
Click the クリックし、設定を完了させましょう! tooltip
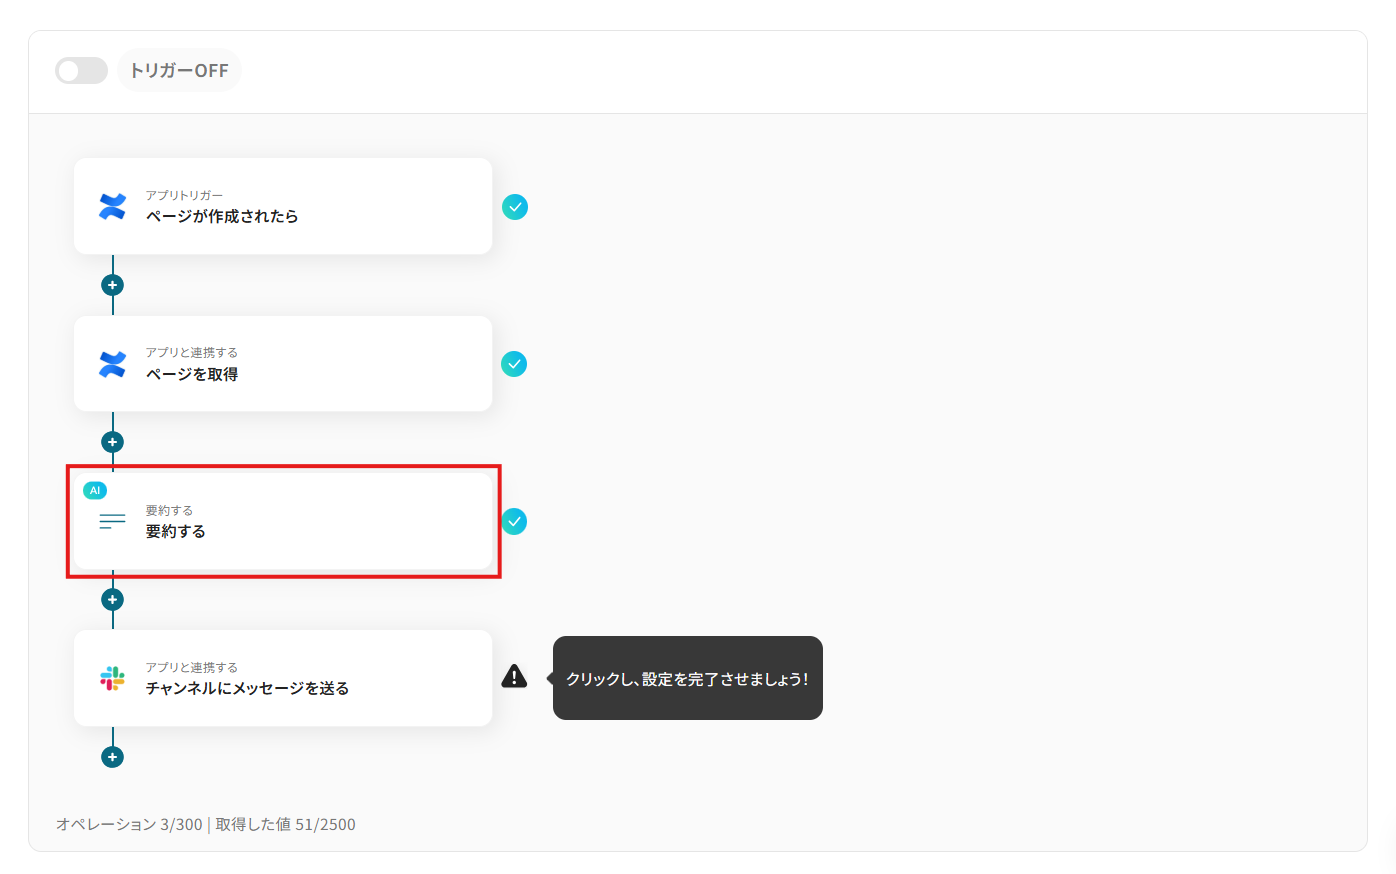click(x=688, y=678)
